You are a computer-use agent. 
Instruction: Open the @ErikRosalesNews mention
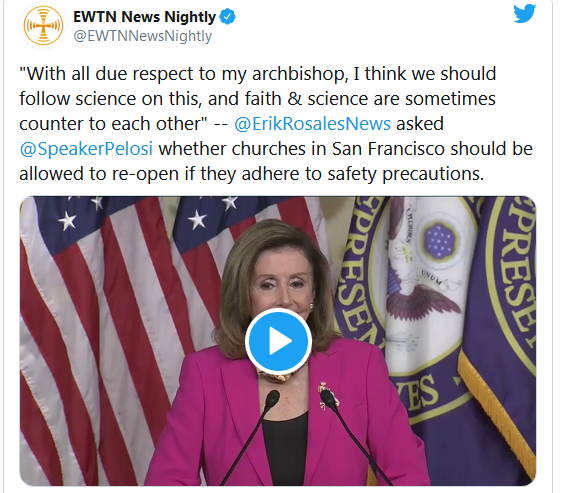(312, 124)
